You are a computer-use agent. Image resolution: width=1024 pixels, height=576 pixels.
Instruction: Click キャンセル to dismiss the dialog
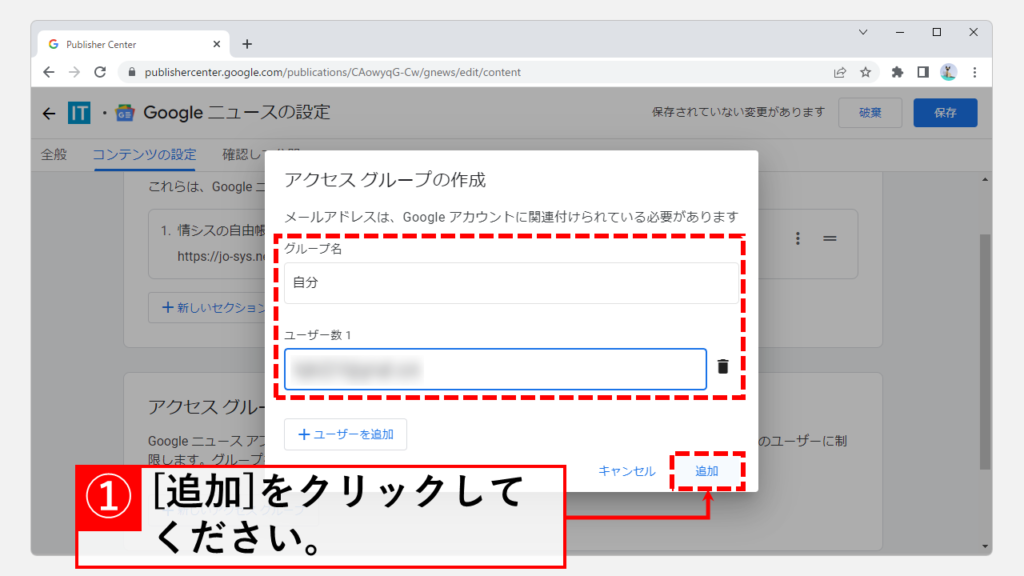pos(627,471)
